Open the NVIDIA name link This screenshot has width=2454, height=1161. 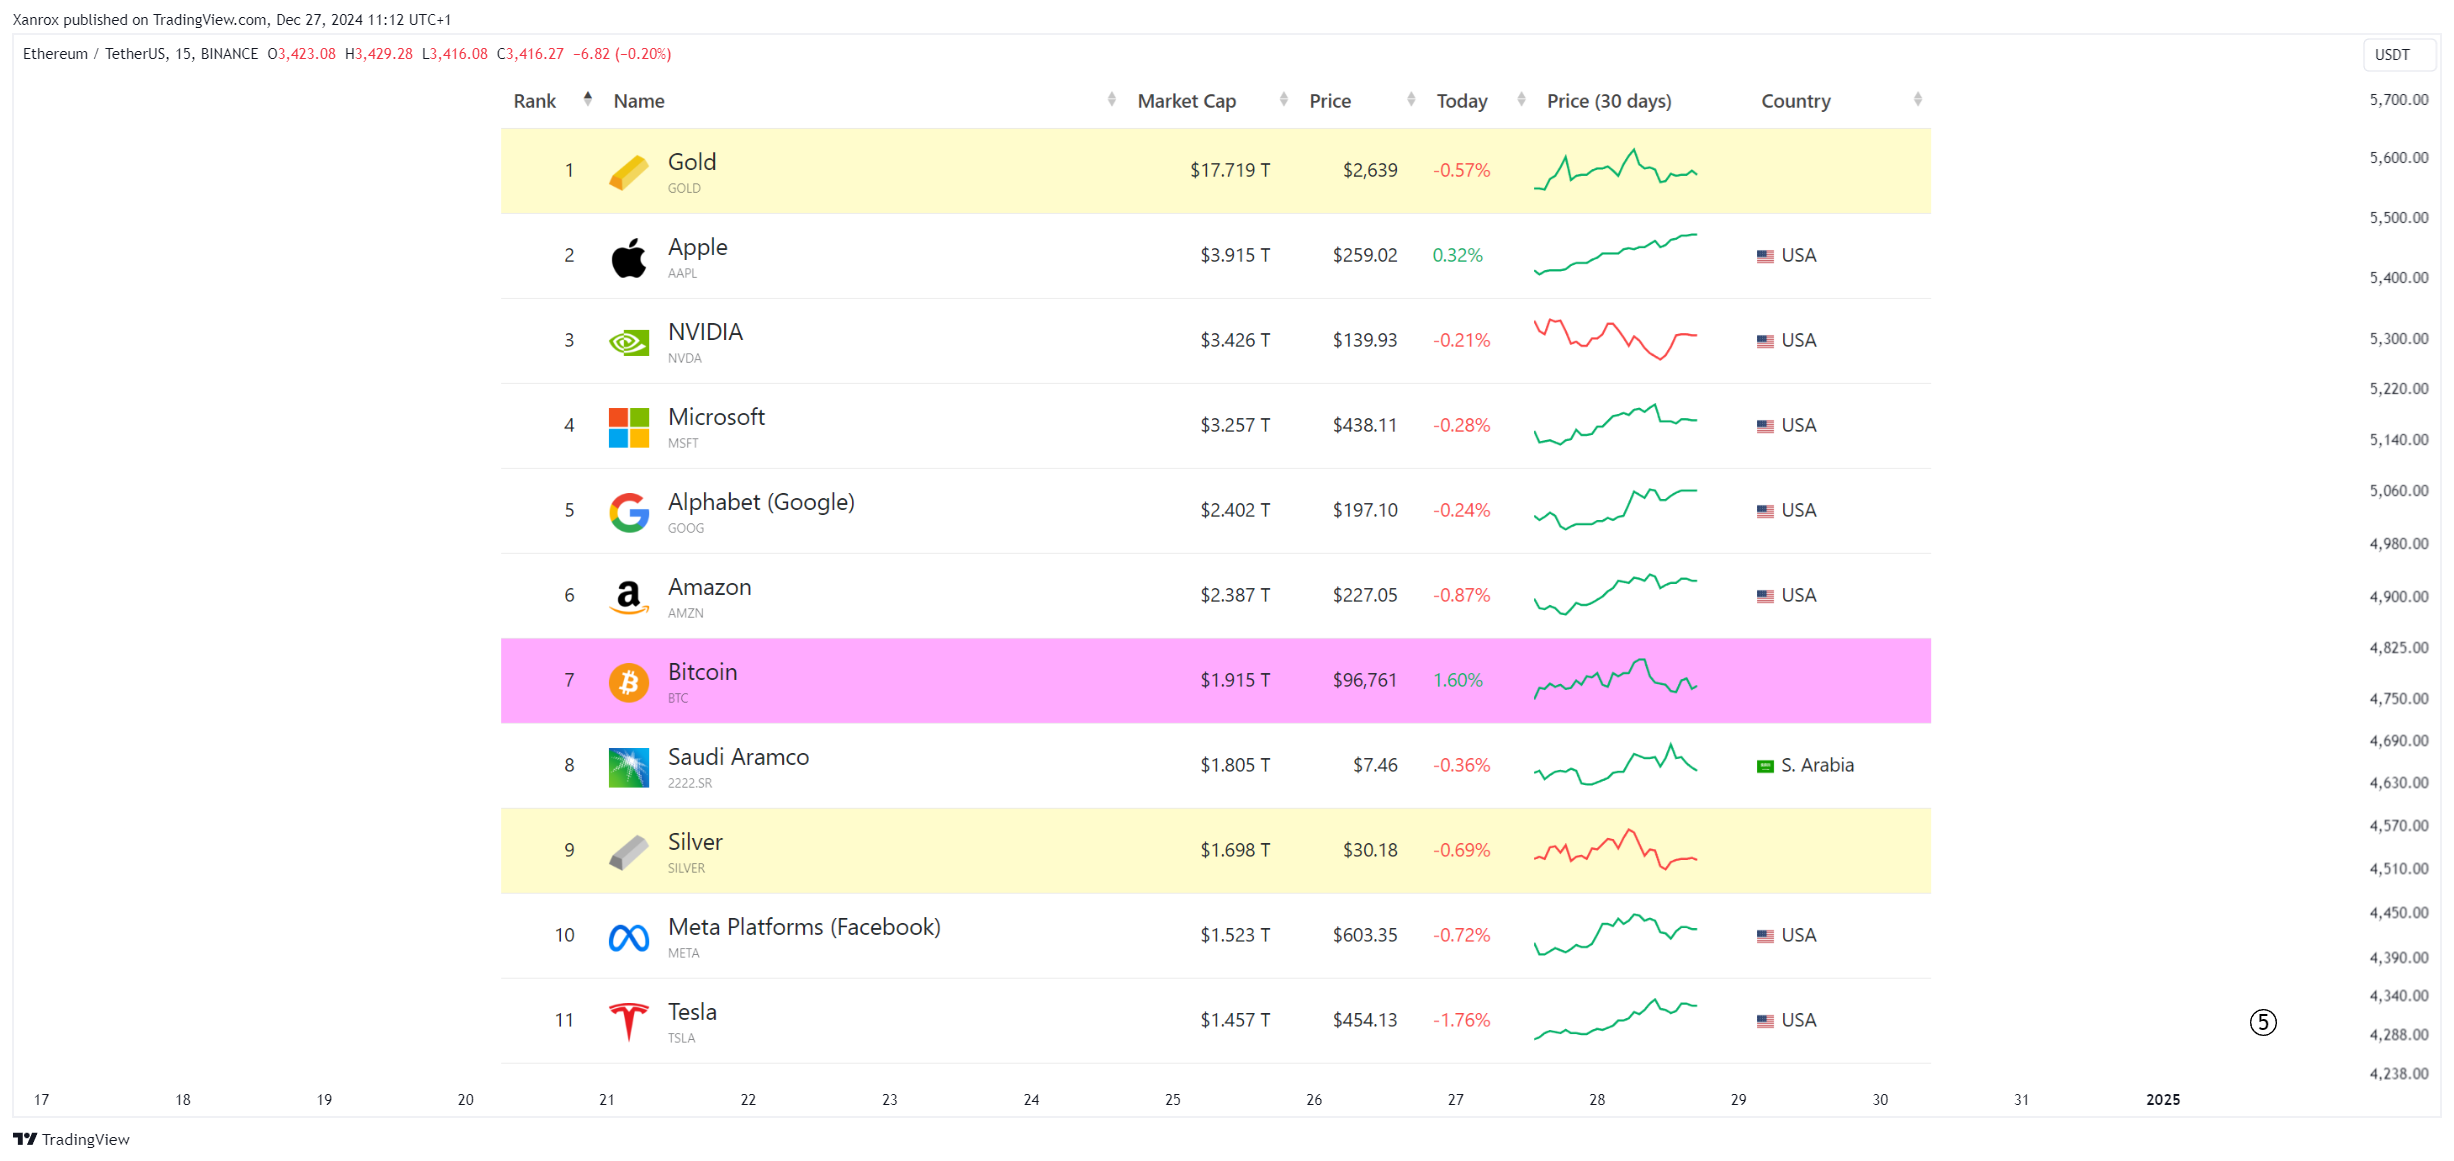pos(705,332)
